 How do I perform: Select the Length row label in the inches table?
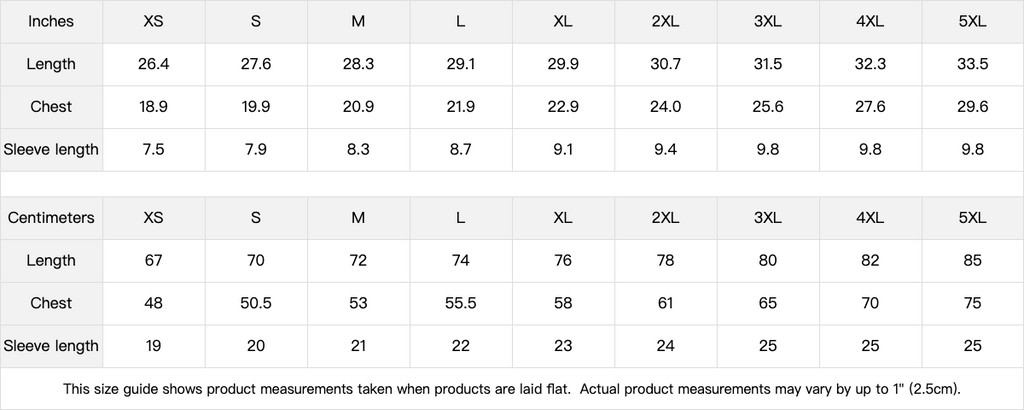coord(51,64)
